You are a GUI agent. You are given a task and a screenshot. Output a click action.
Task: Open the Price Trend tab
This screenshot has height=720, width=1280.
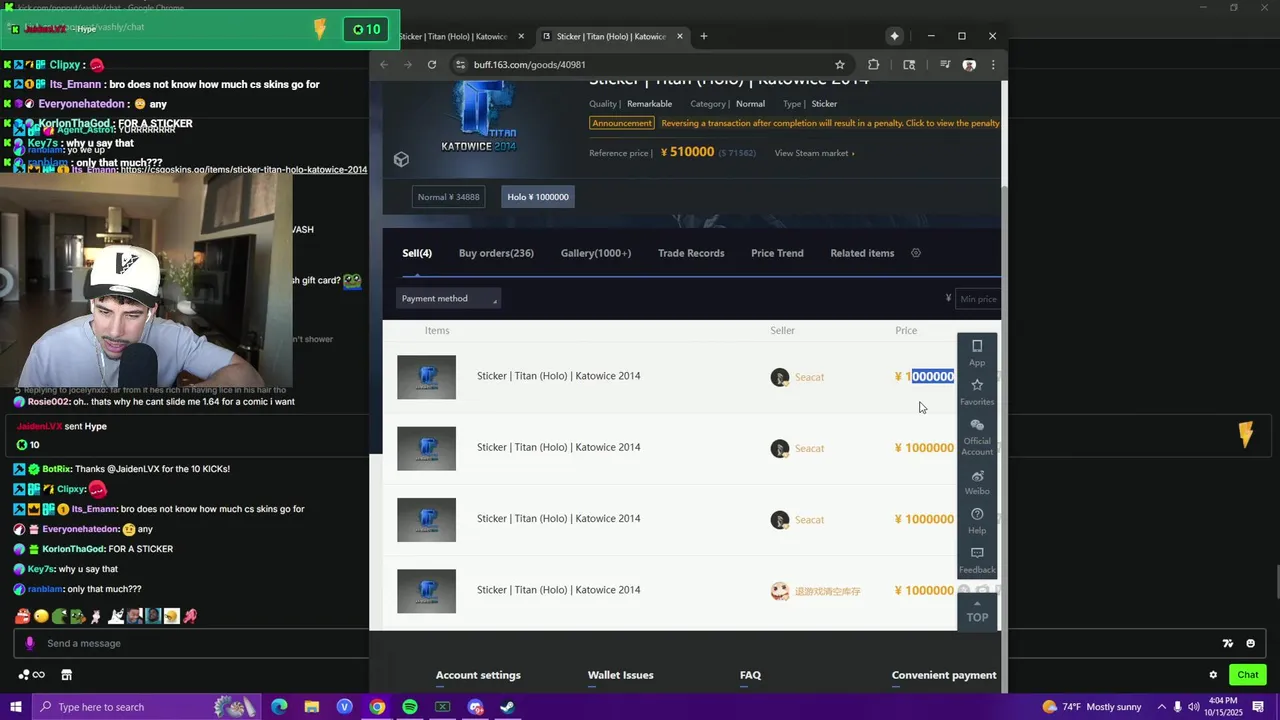pyautogui.click(x=777, y=253)
